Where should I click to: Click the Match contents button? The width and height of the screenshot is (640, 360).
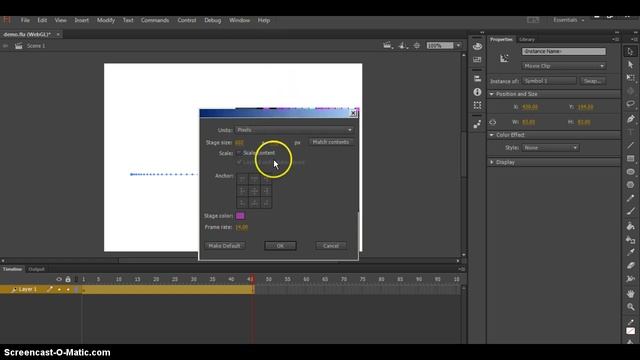coord(331,142)
